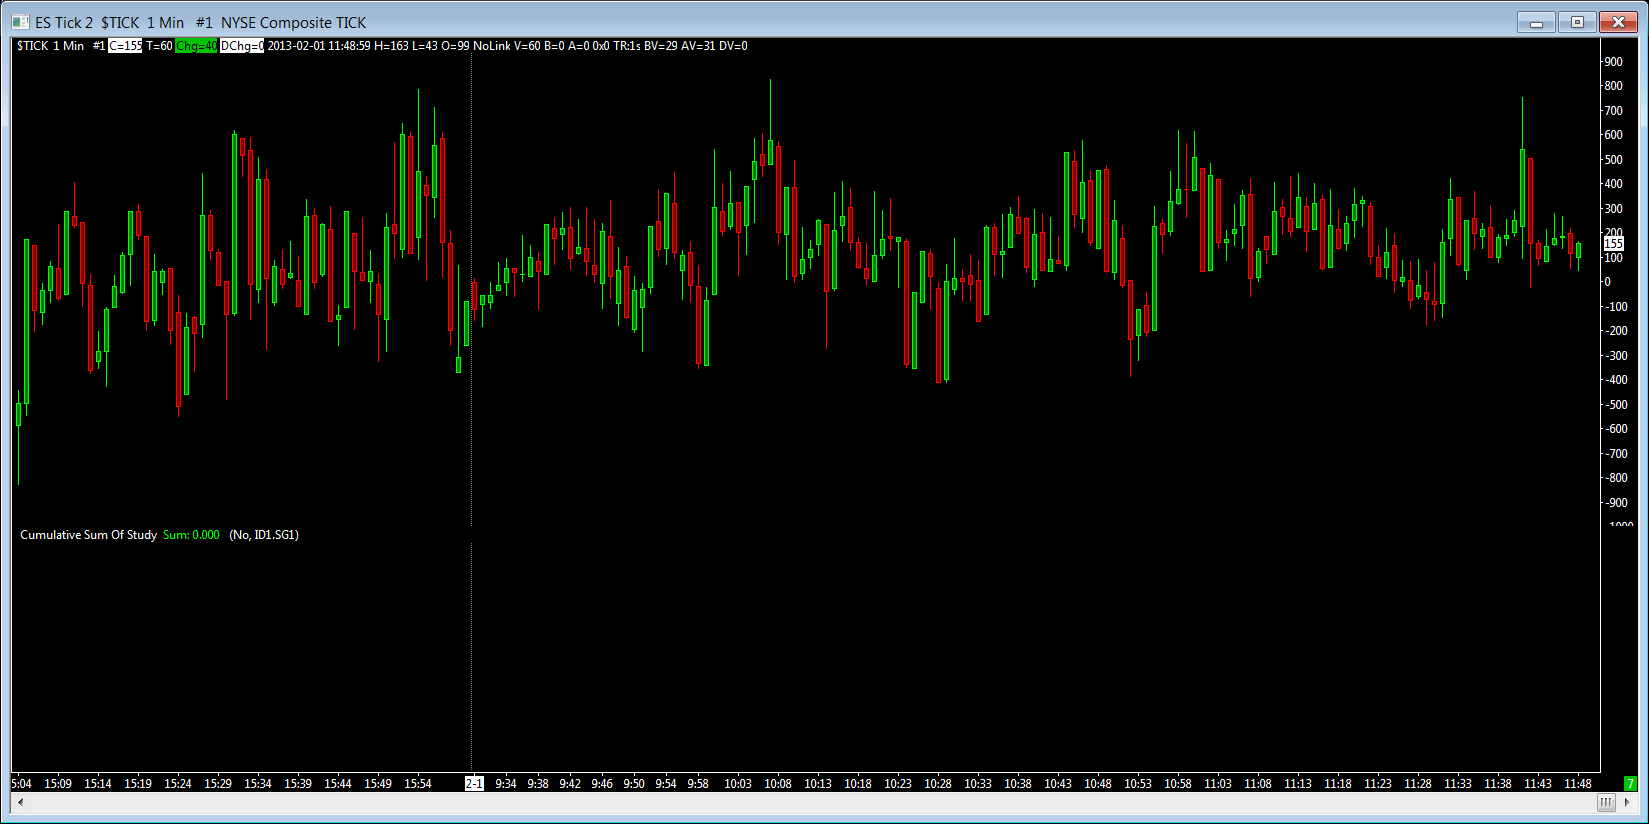Click the right arrow of the horizontal scrollbar

click(x=1627, y=802)
